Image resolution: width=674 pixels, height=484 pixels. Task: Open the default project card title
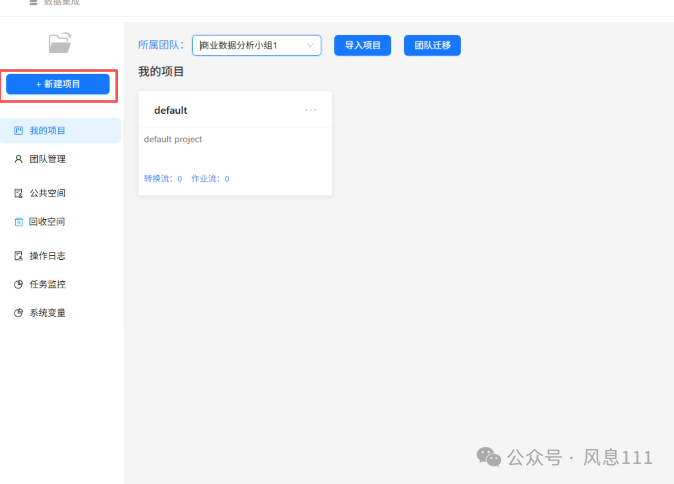(171, 110)
